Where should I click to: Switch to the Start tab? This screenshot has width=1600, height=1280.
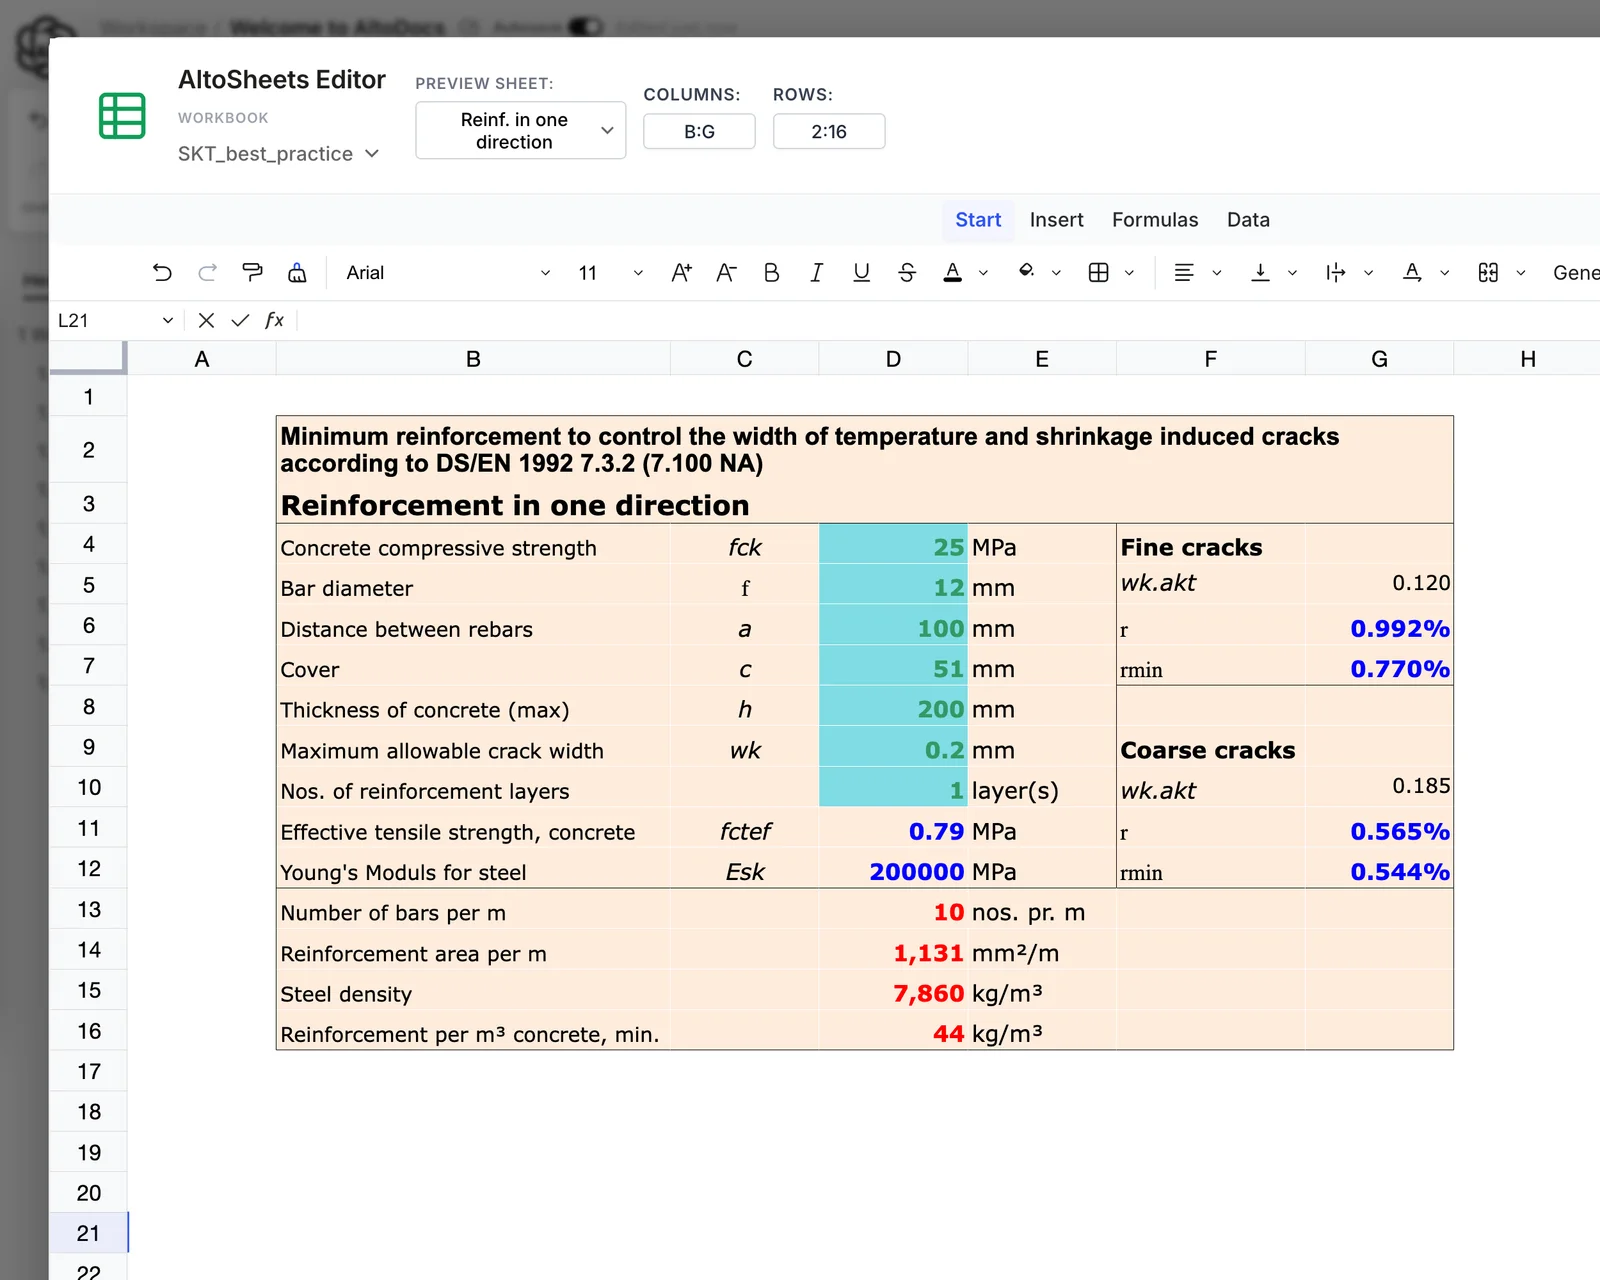[978, 220]
